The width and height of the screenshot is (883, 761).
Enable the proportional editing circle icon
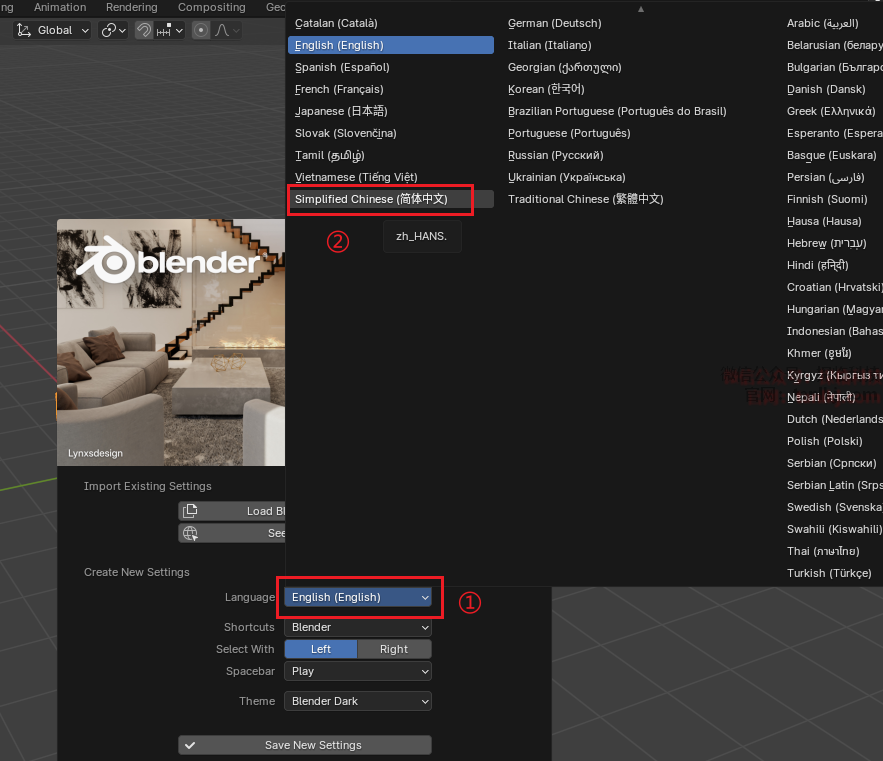(201, 30)
